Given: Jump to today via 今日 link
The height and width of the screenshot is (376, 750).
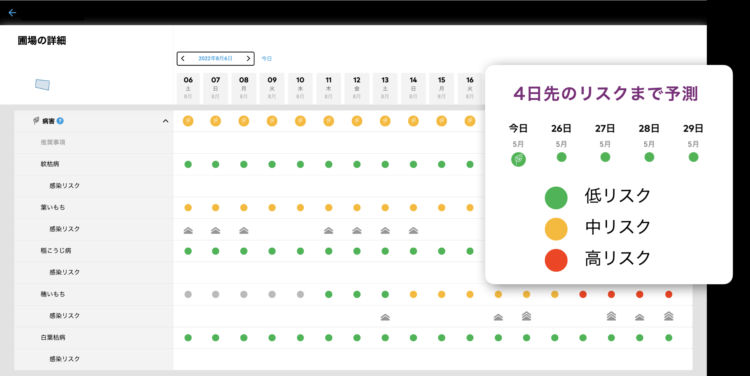Looking at the screenshot, I should click(266, 58).
